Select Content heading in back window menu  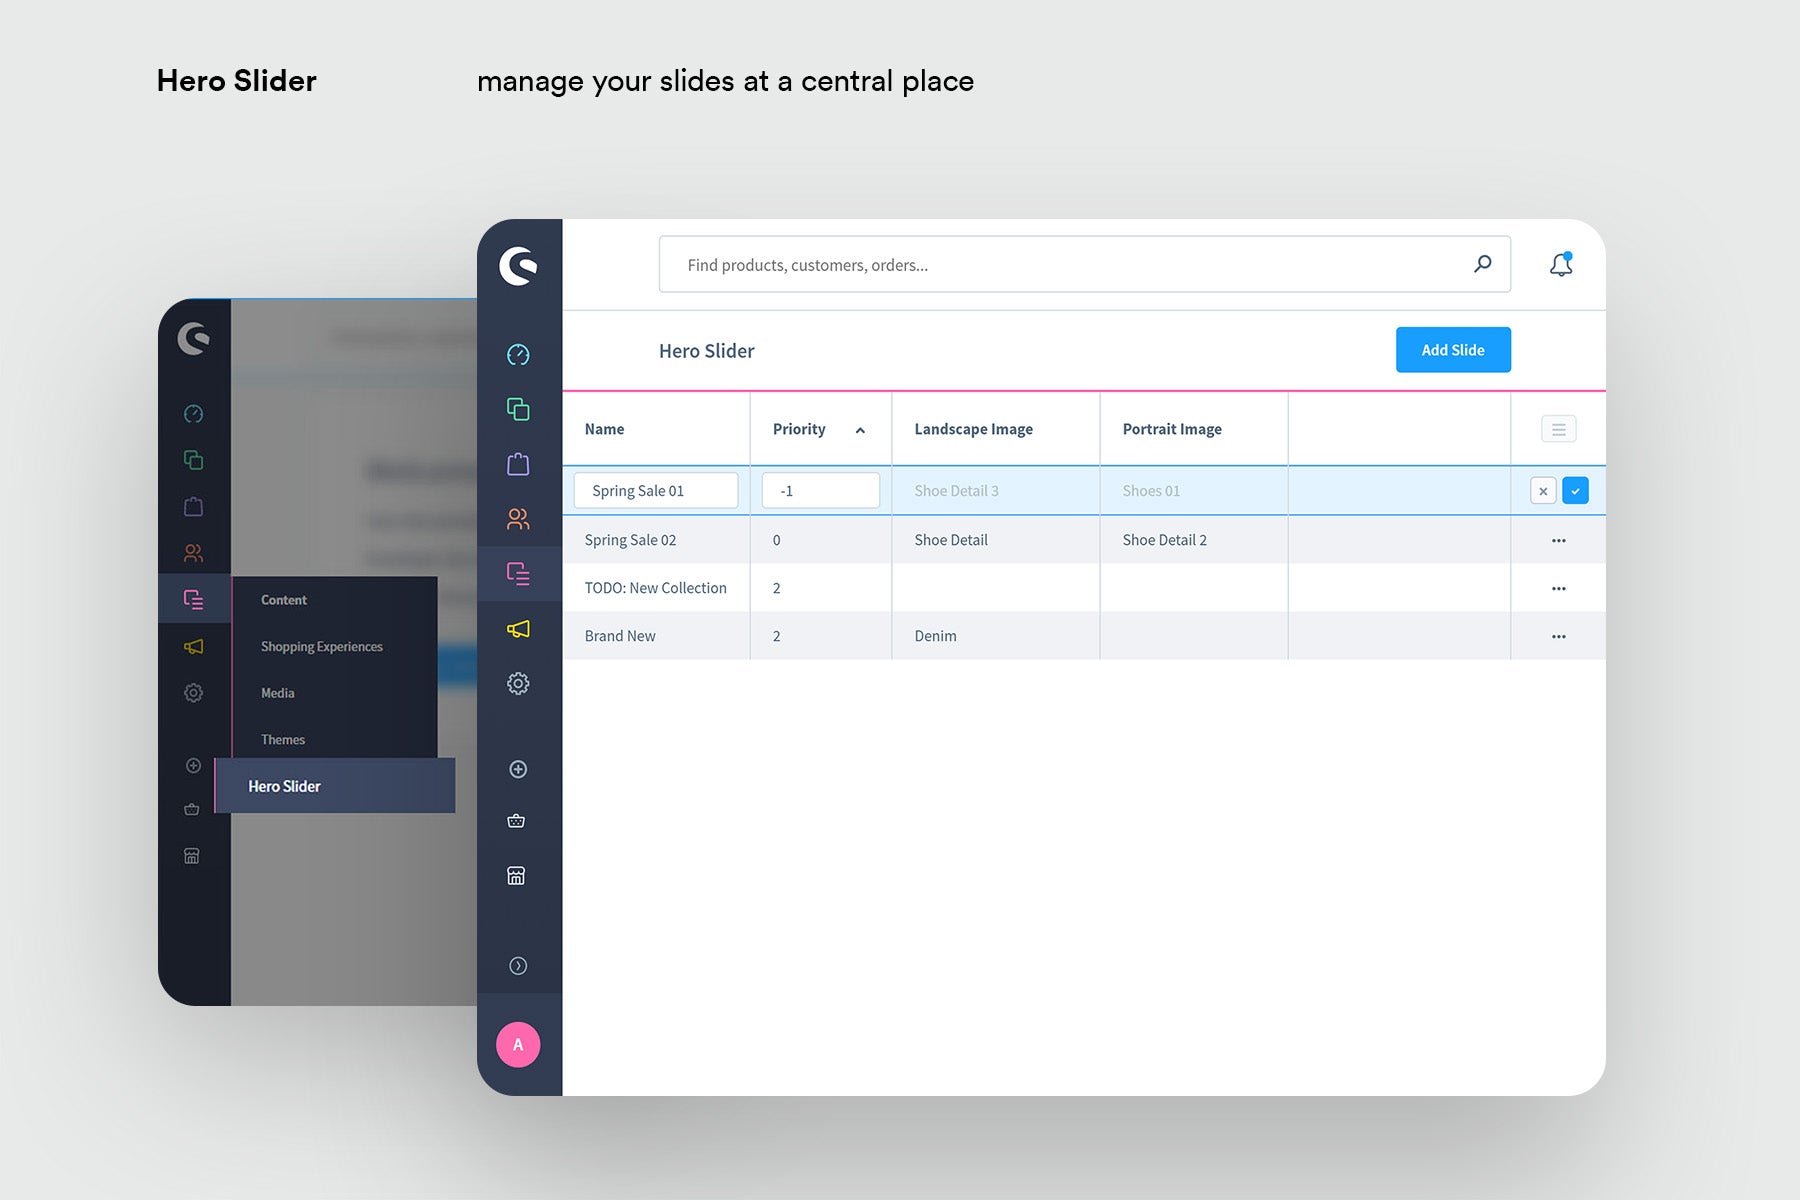point(284,600)
